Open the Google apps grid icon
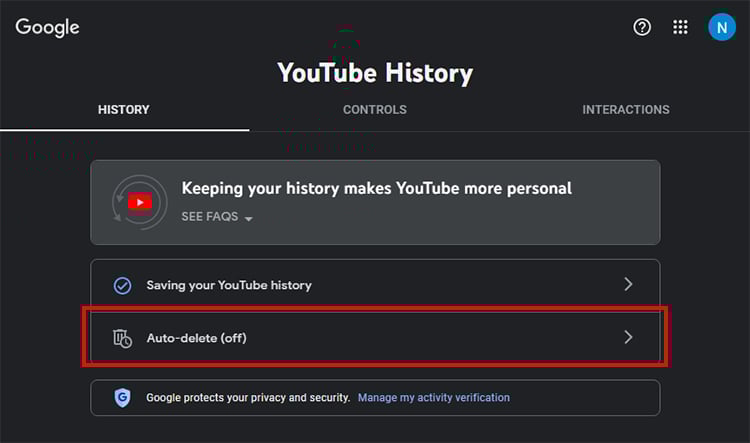 click(681, 27)
